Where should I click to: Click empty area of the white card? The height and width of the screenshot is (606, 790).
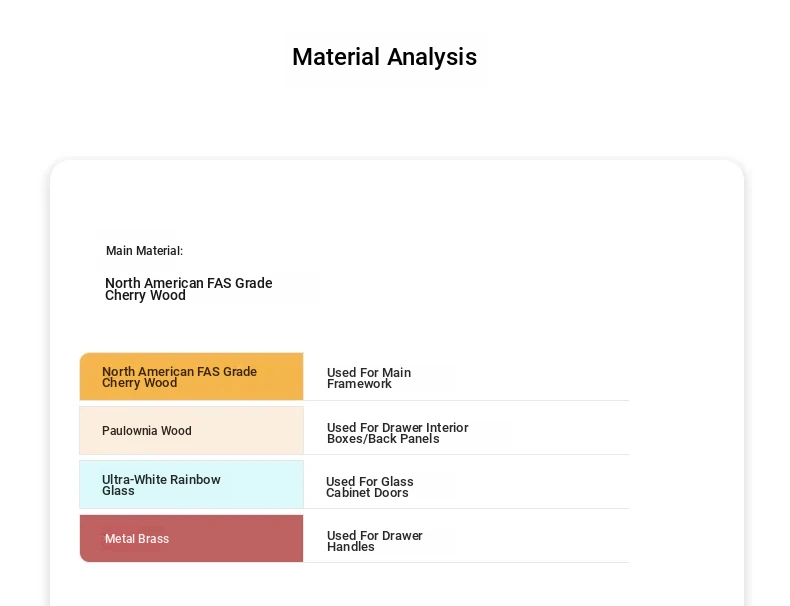[x=504, y=252]
